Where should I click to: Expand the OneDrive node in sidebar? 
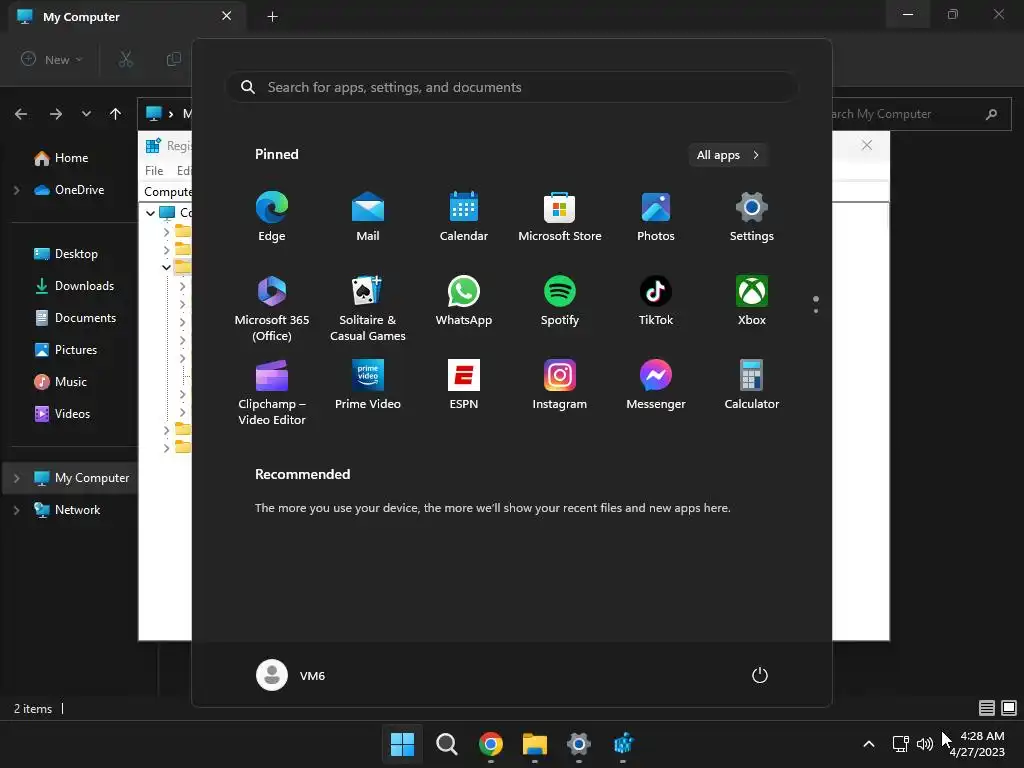click(17, 190)
